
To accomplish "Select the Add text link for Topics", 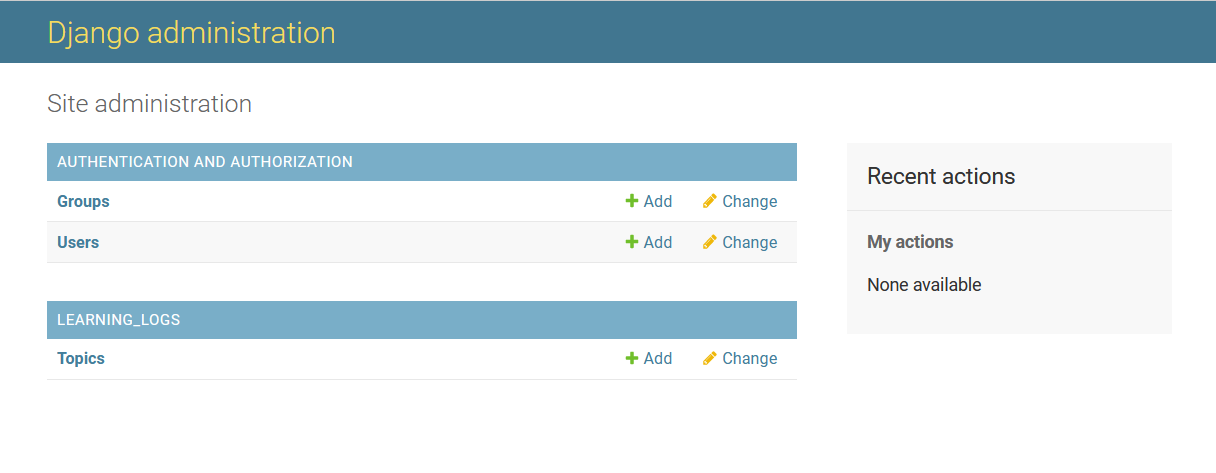I will (658, 358).
